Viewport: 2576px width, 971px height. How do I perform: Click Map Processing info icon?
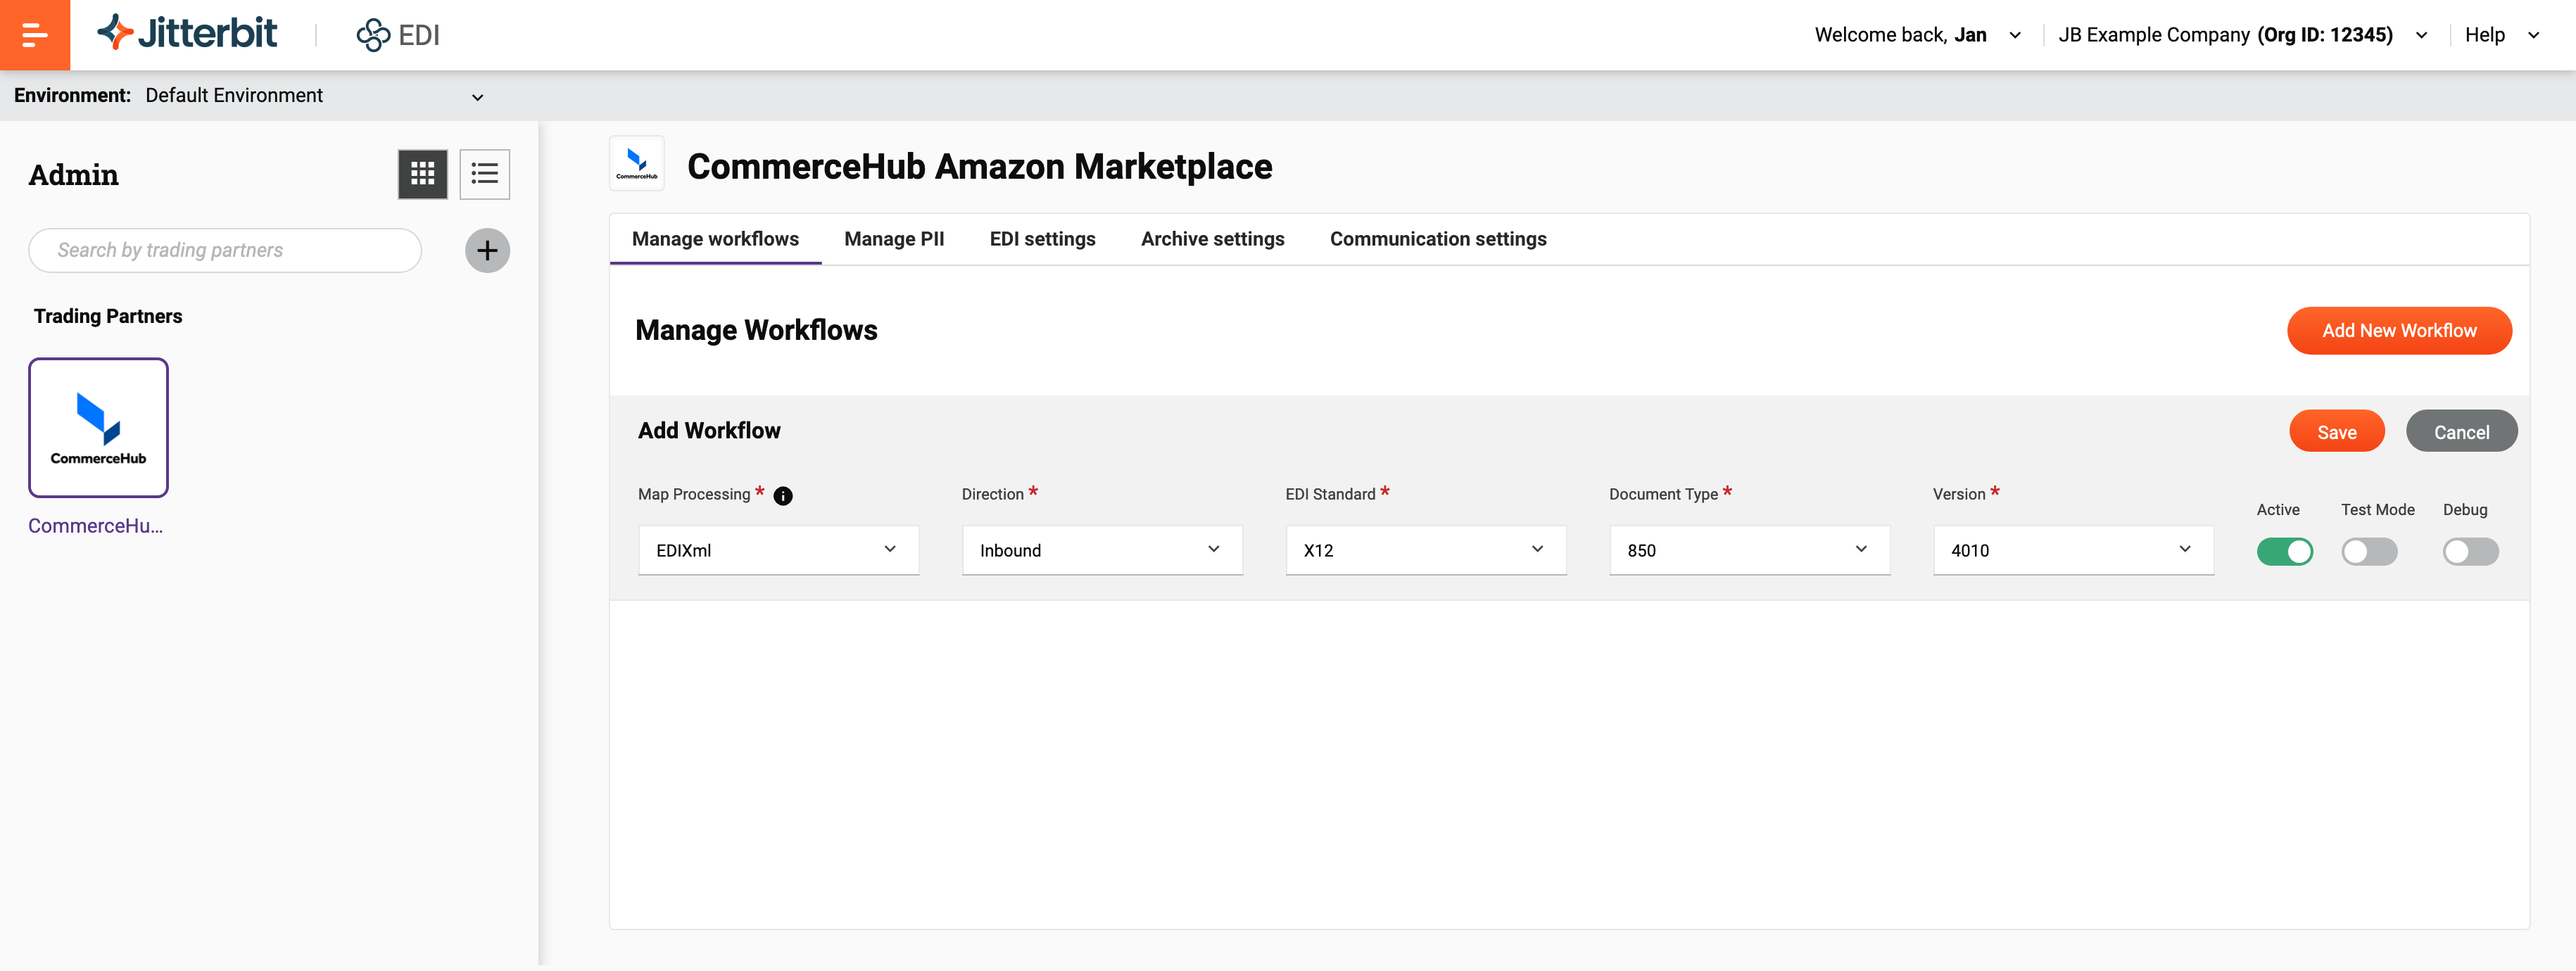[x=783, y=496]
